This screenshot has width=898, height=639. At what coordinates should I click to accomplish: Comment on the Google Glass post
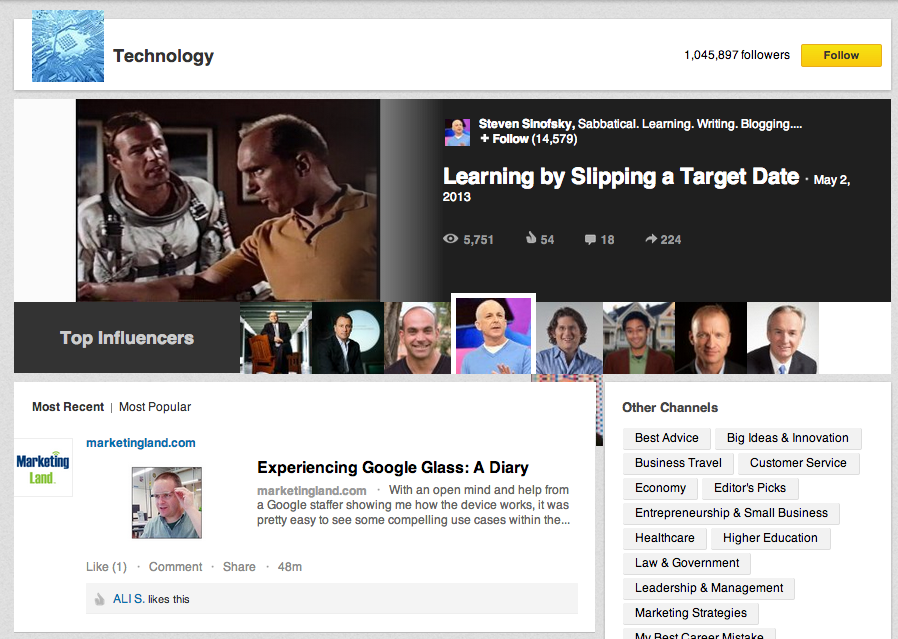(x=175, y=567)
